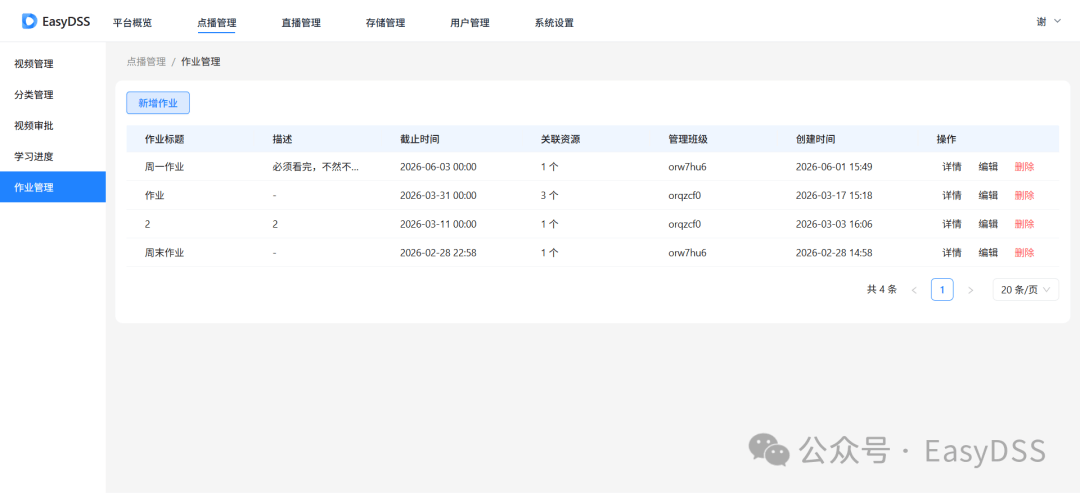View 详情 for the 作业 row
This screenshot has height=494, width=1080.
952,196
